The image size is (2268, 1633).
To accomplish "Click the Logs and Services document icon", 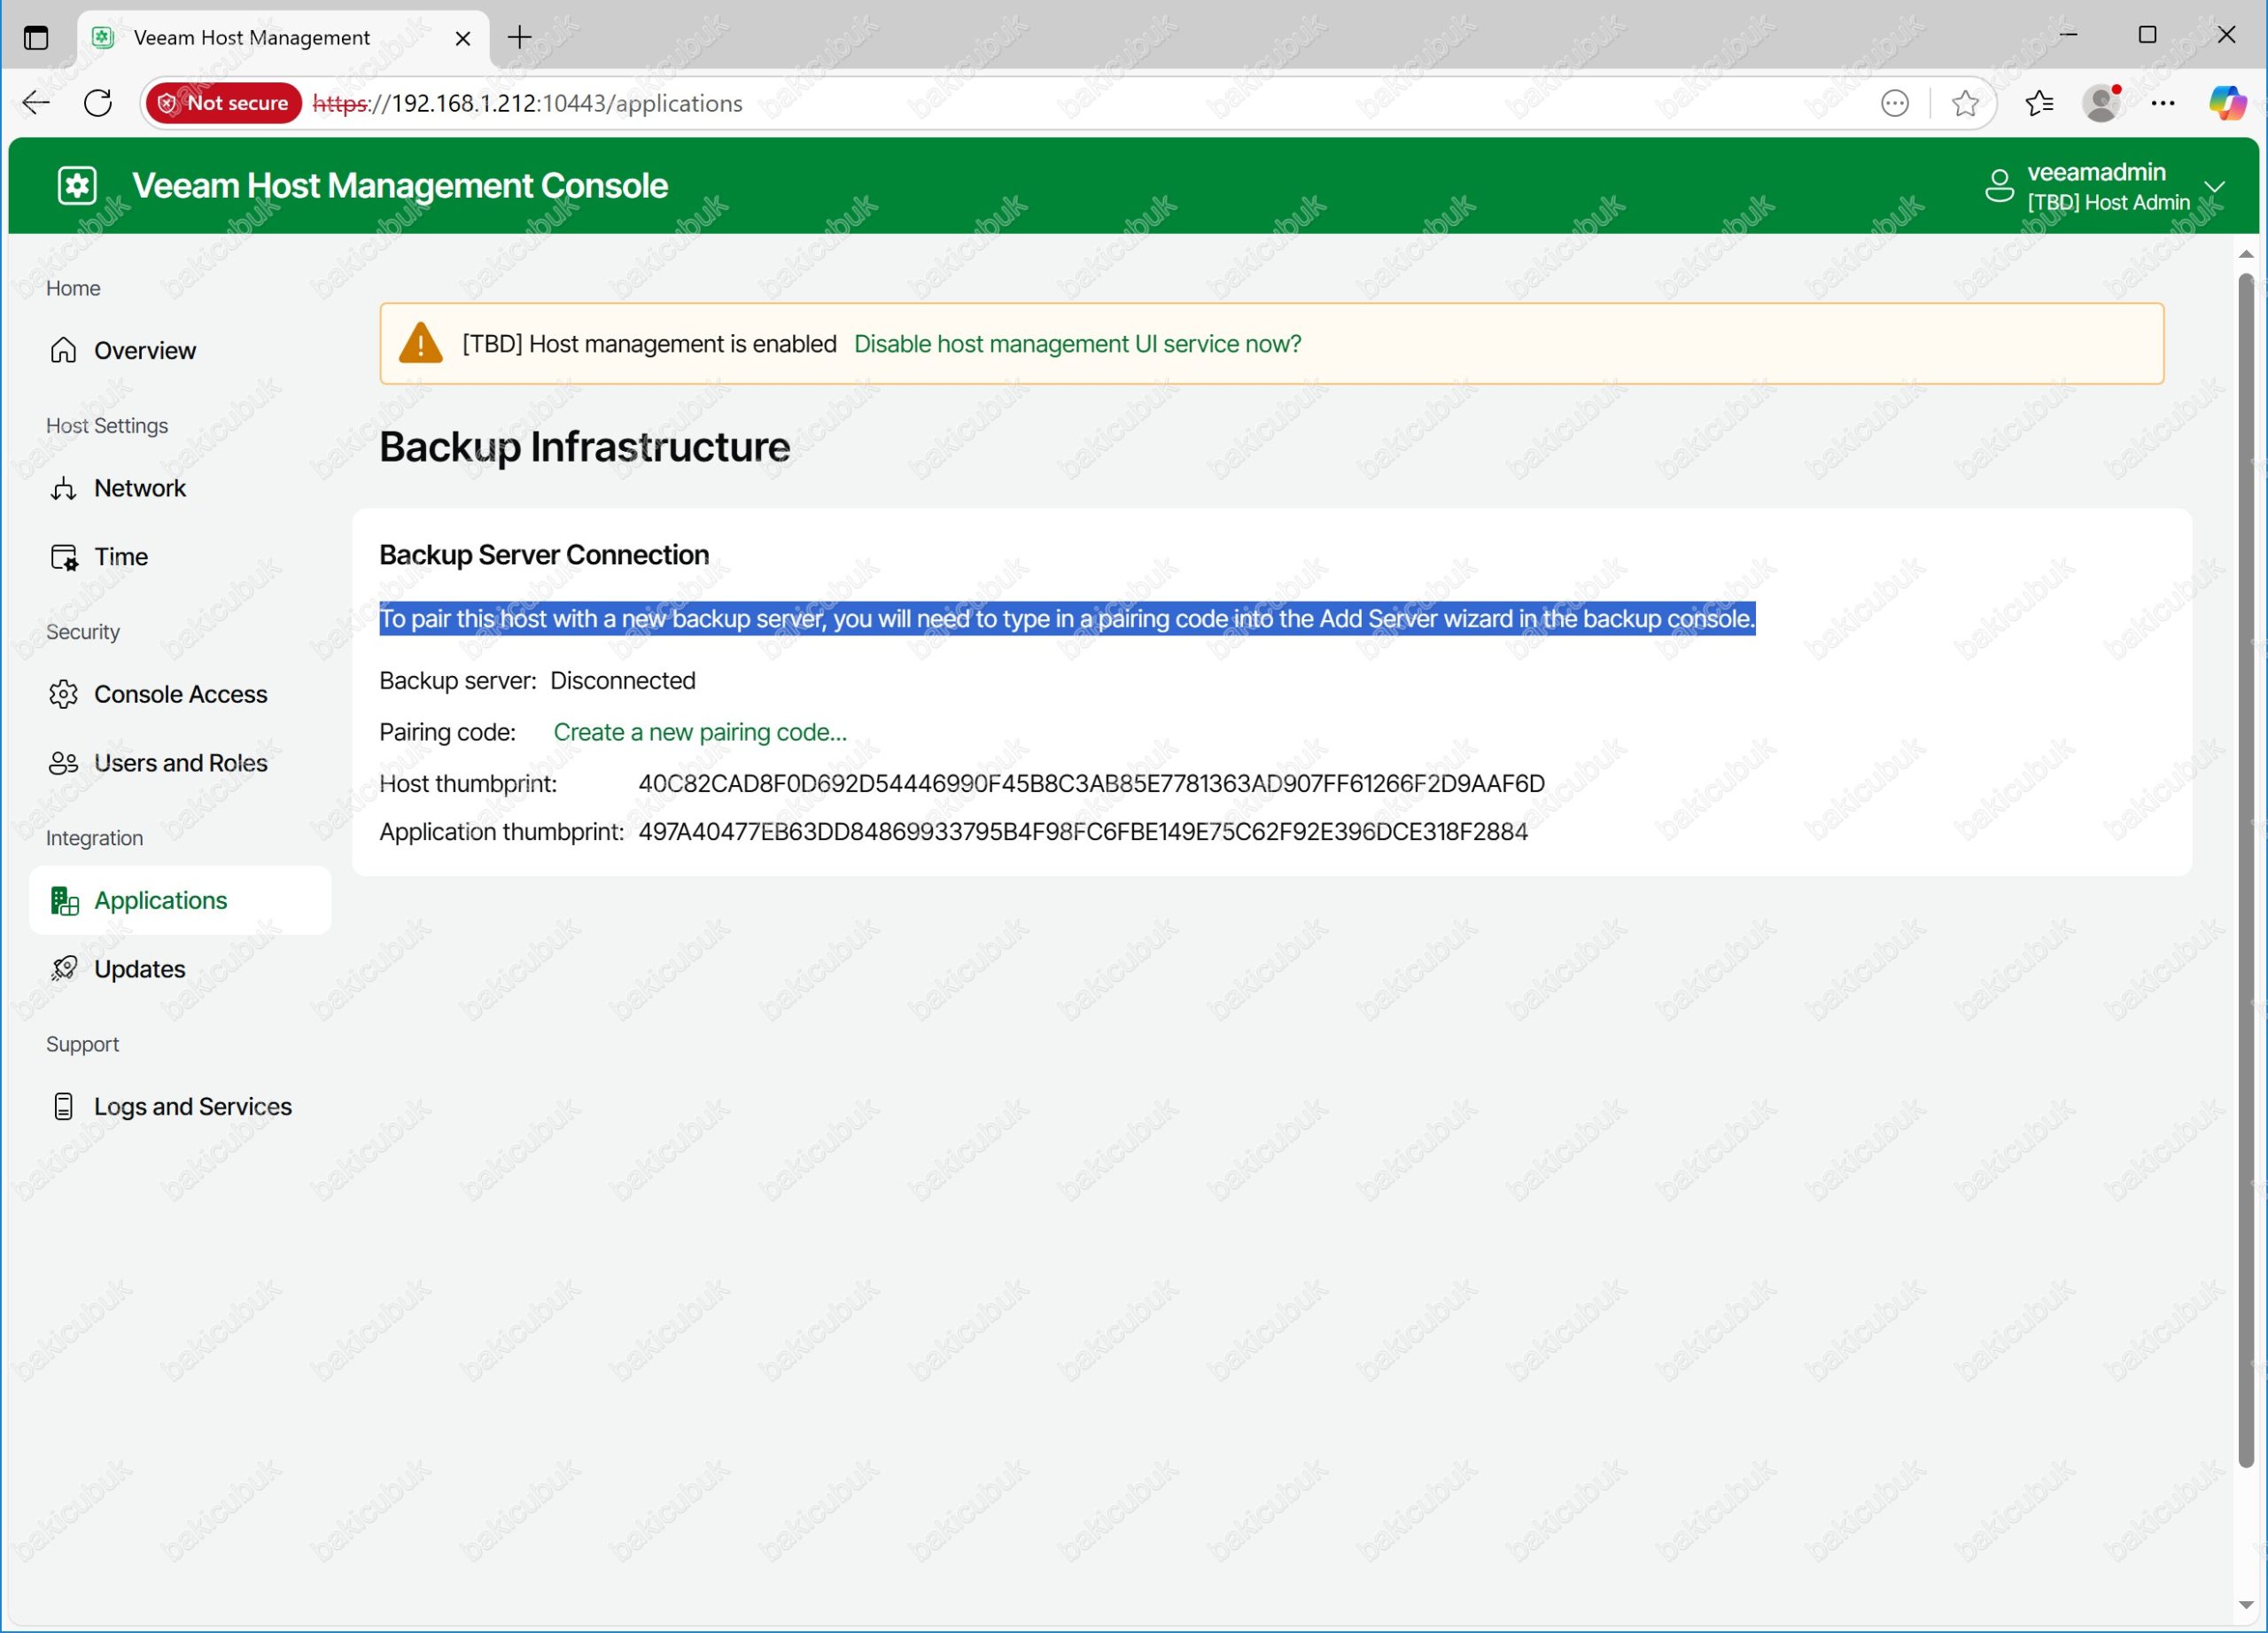I will tap(63, 1107).
